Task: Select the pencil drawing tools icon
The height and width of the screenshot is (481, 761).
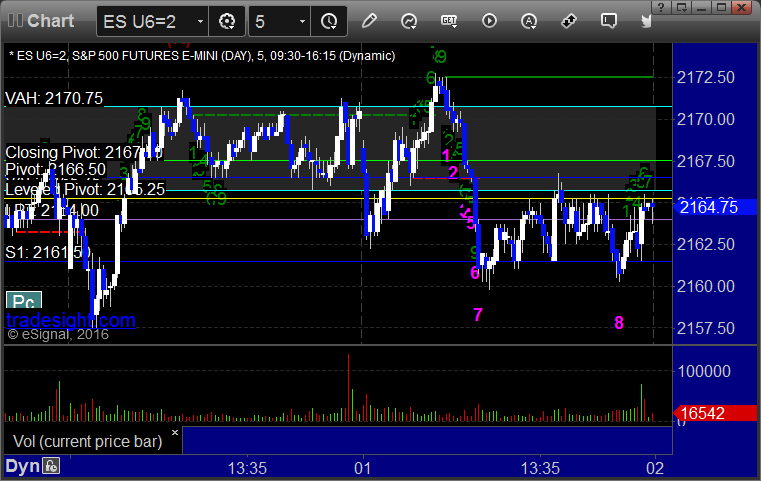Action: (x=369, y=21)
